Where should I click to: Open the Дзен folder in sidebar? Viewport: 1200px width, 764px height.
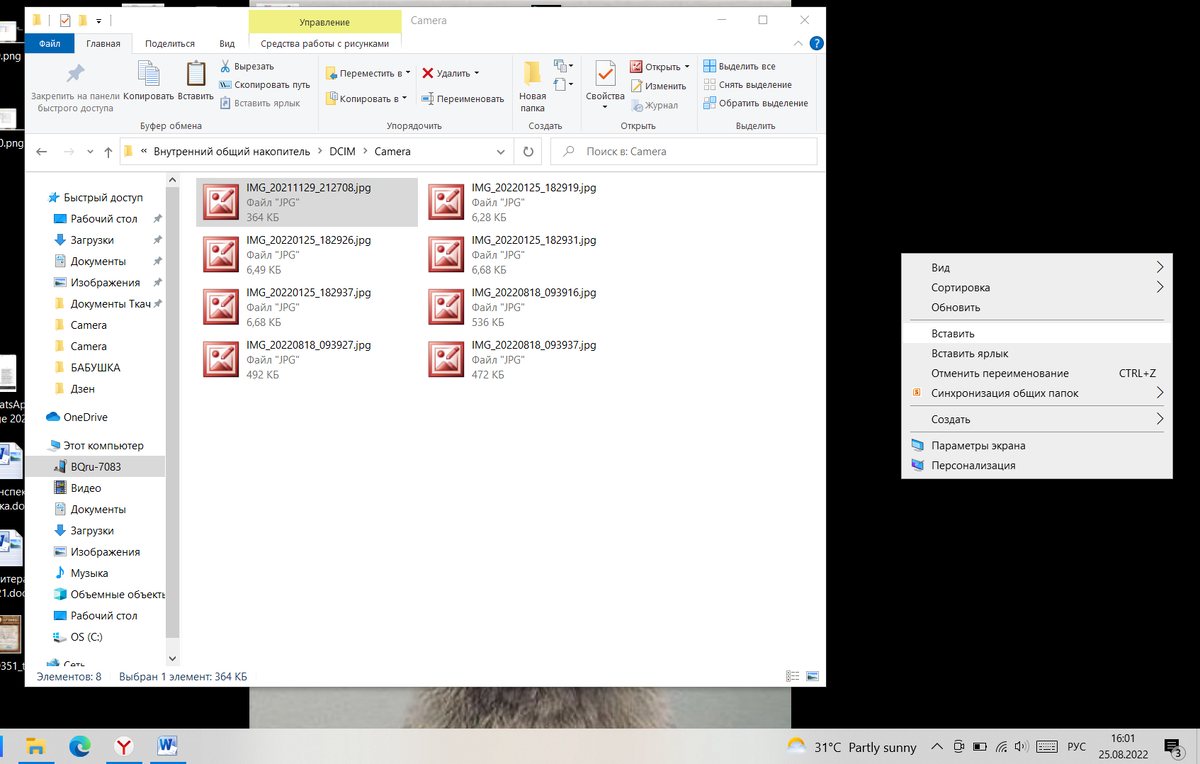[83, 389]
